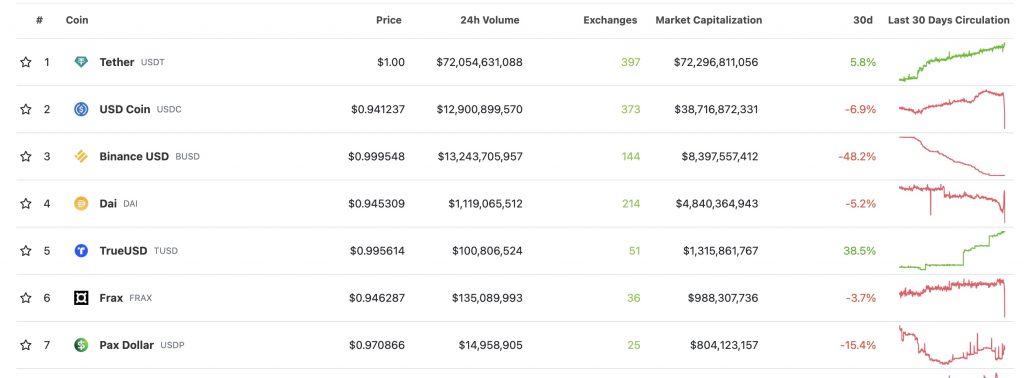Image resolution: width=1024 pixels, height=378 pixels.
Task: Sort table by 30d column
Action: coord(863,20)
